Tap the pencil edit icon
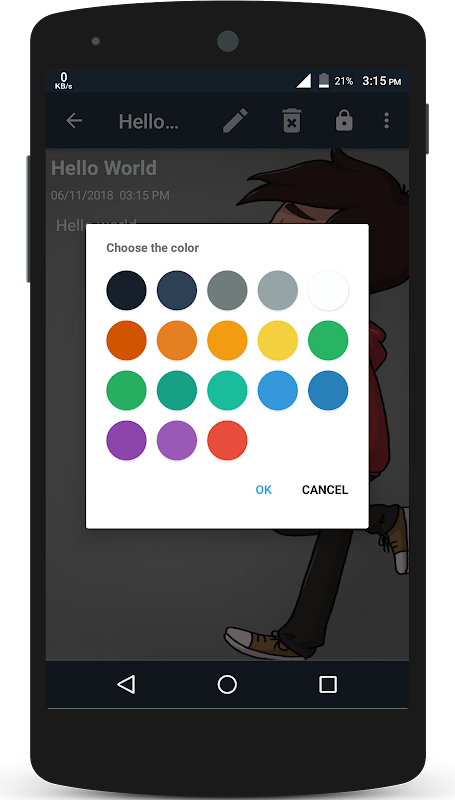The width and height of the screenshot is (455, 800). coord(235,121)
